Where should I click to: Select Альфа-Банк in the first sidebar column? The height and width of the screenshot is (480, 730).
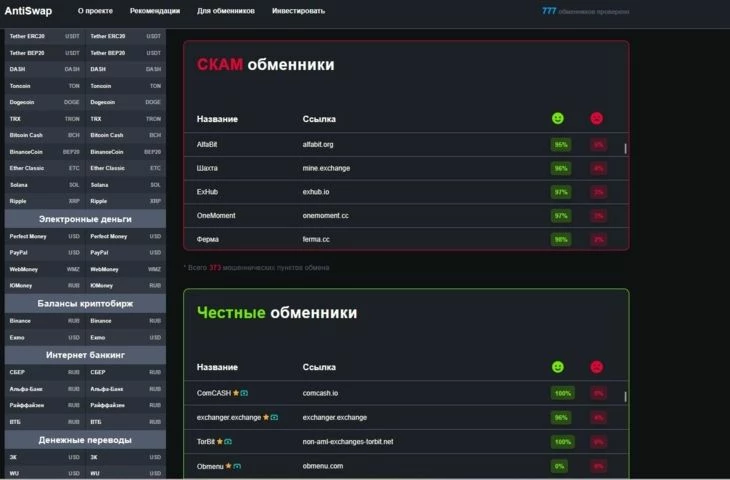pyautogui.click(x=45, y=389)
